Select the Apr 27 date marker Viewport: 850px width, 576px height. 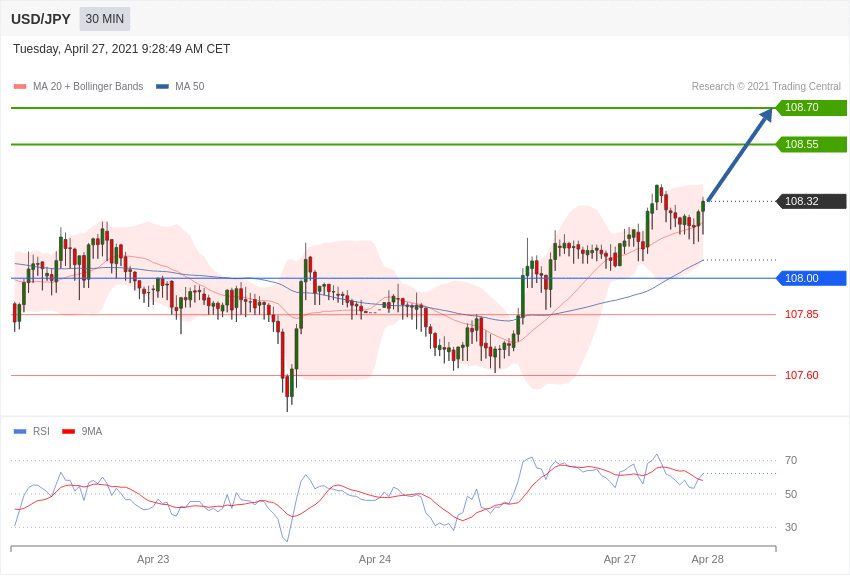coord(620,559)
